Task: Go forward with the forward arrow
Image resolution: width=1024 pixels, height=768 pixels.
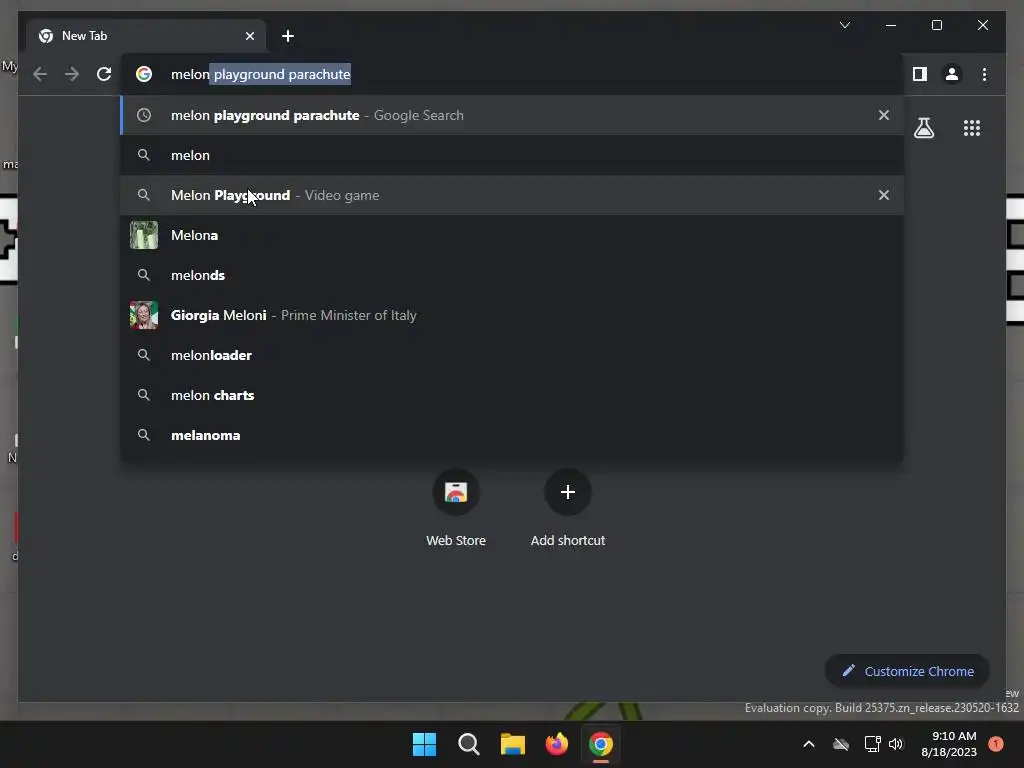Action: point(72,74)
